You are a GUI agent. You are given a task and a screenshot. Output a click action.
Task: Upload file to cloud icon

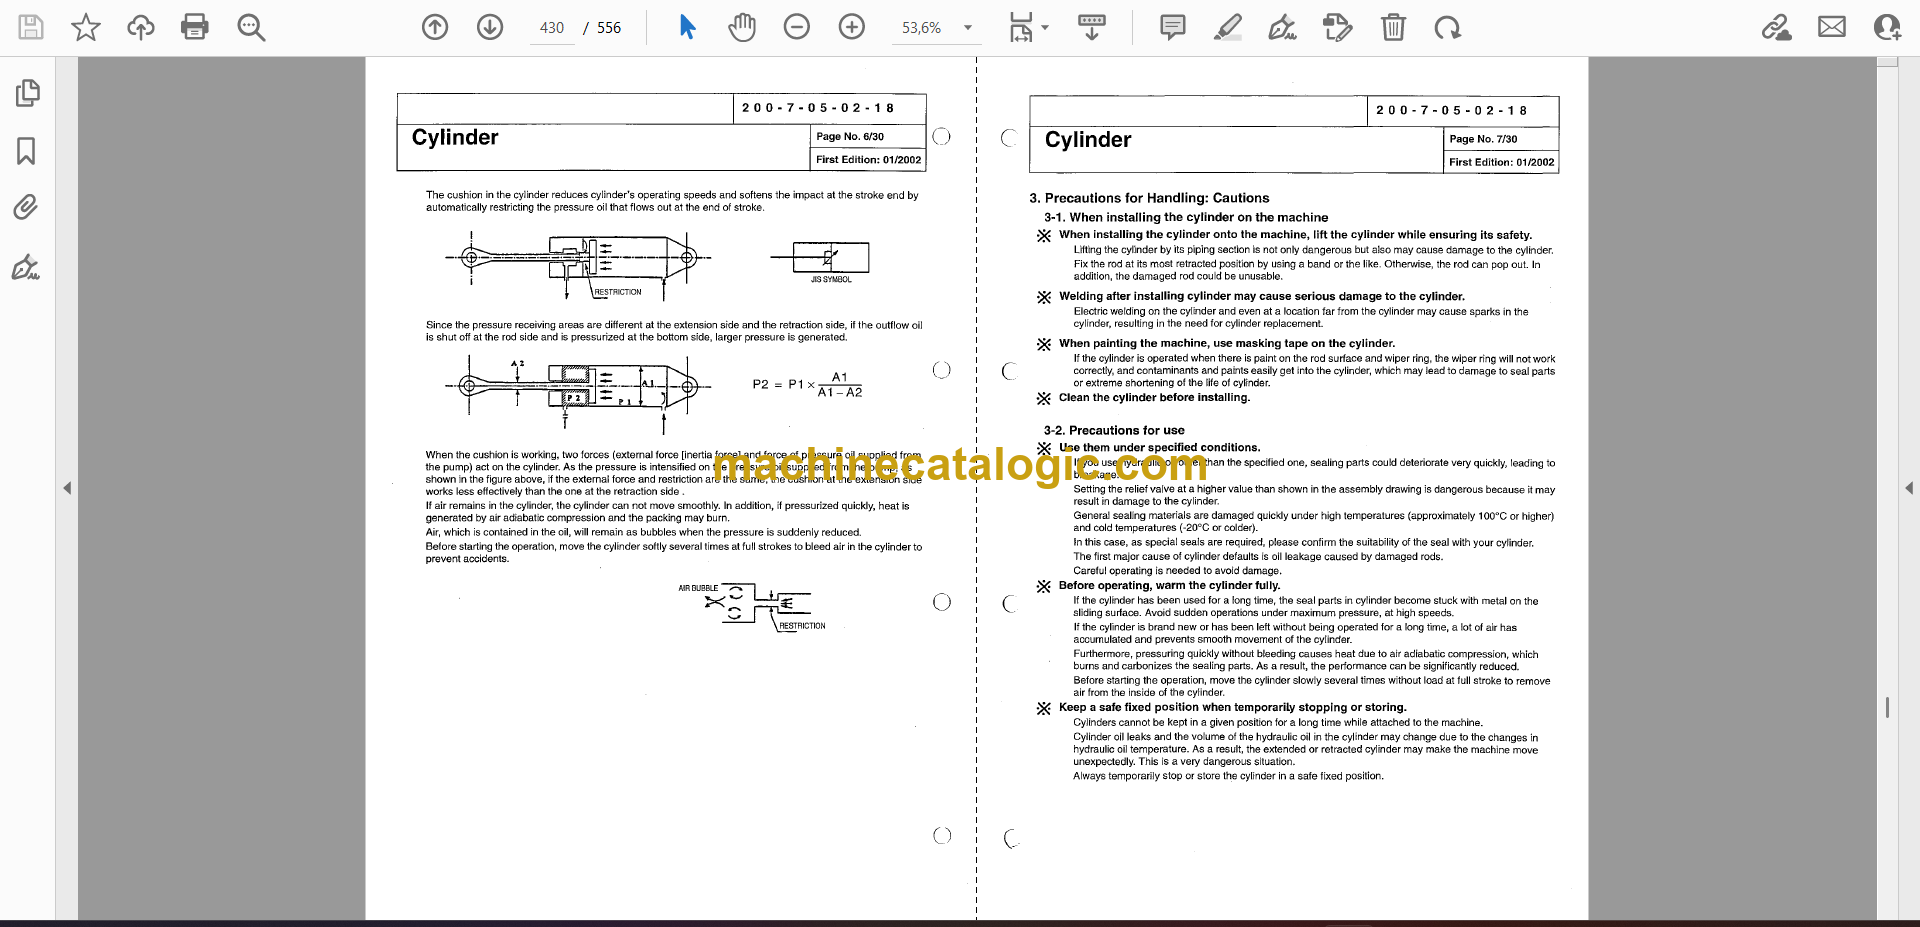141,27
